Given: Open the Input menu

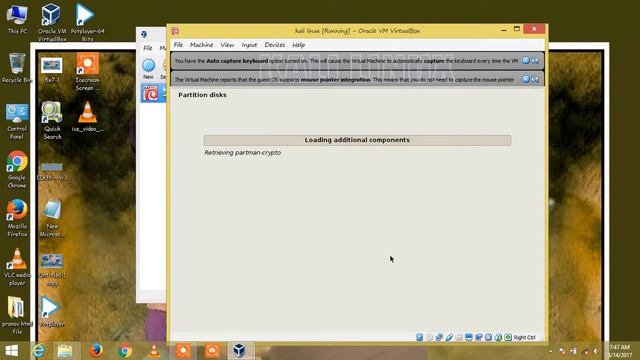Looking at the screenshot, I should 249,45.
